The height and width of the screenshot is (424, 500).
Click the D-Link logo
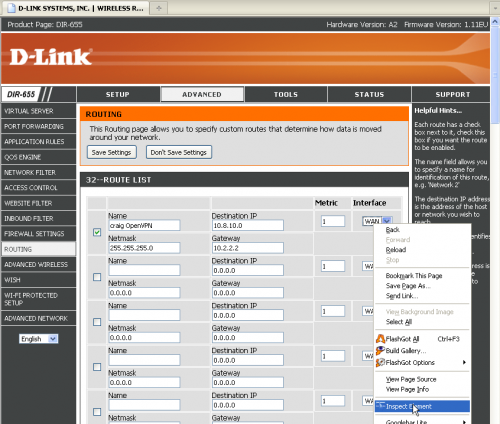point(51,57)
